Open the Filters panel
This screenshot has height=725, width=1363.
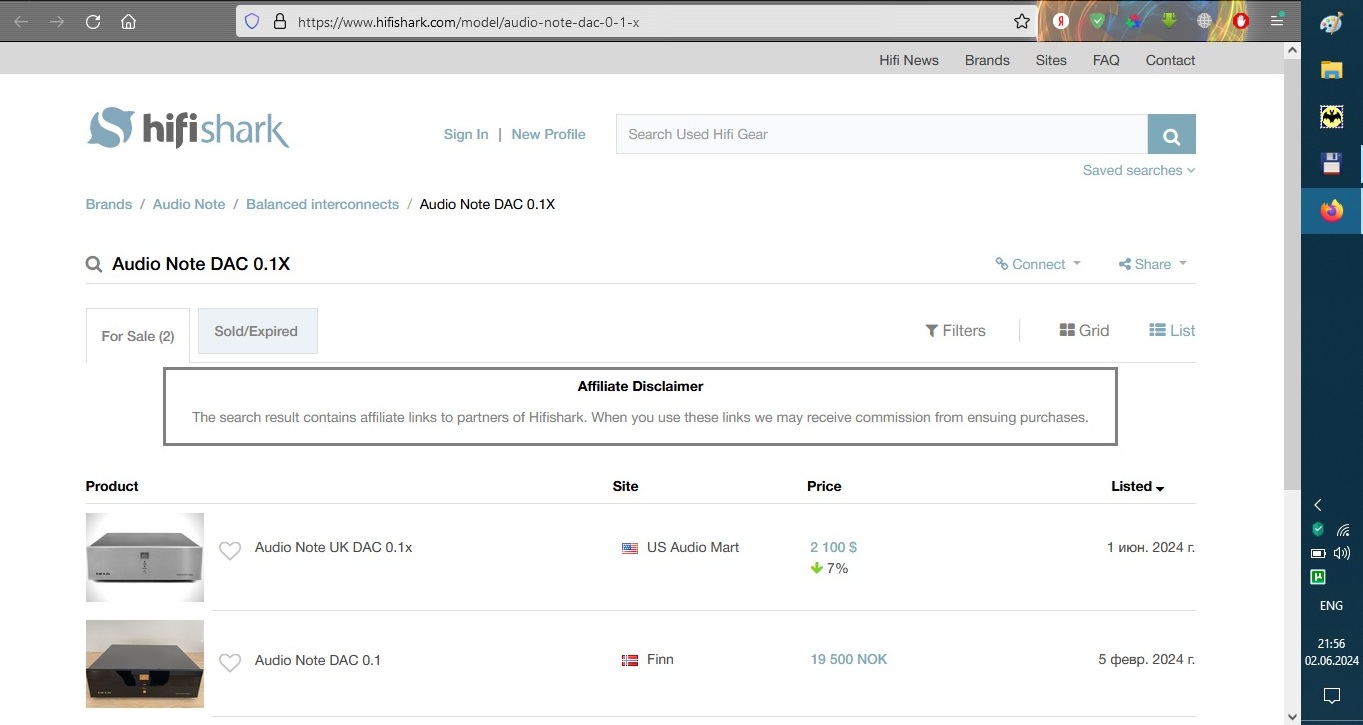[x=956, y=330]
